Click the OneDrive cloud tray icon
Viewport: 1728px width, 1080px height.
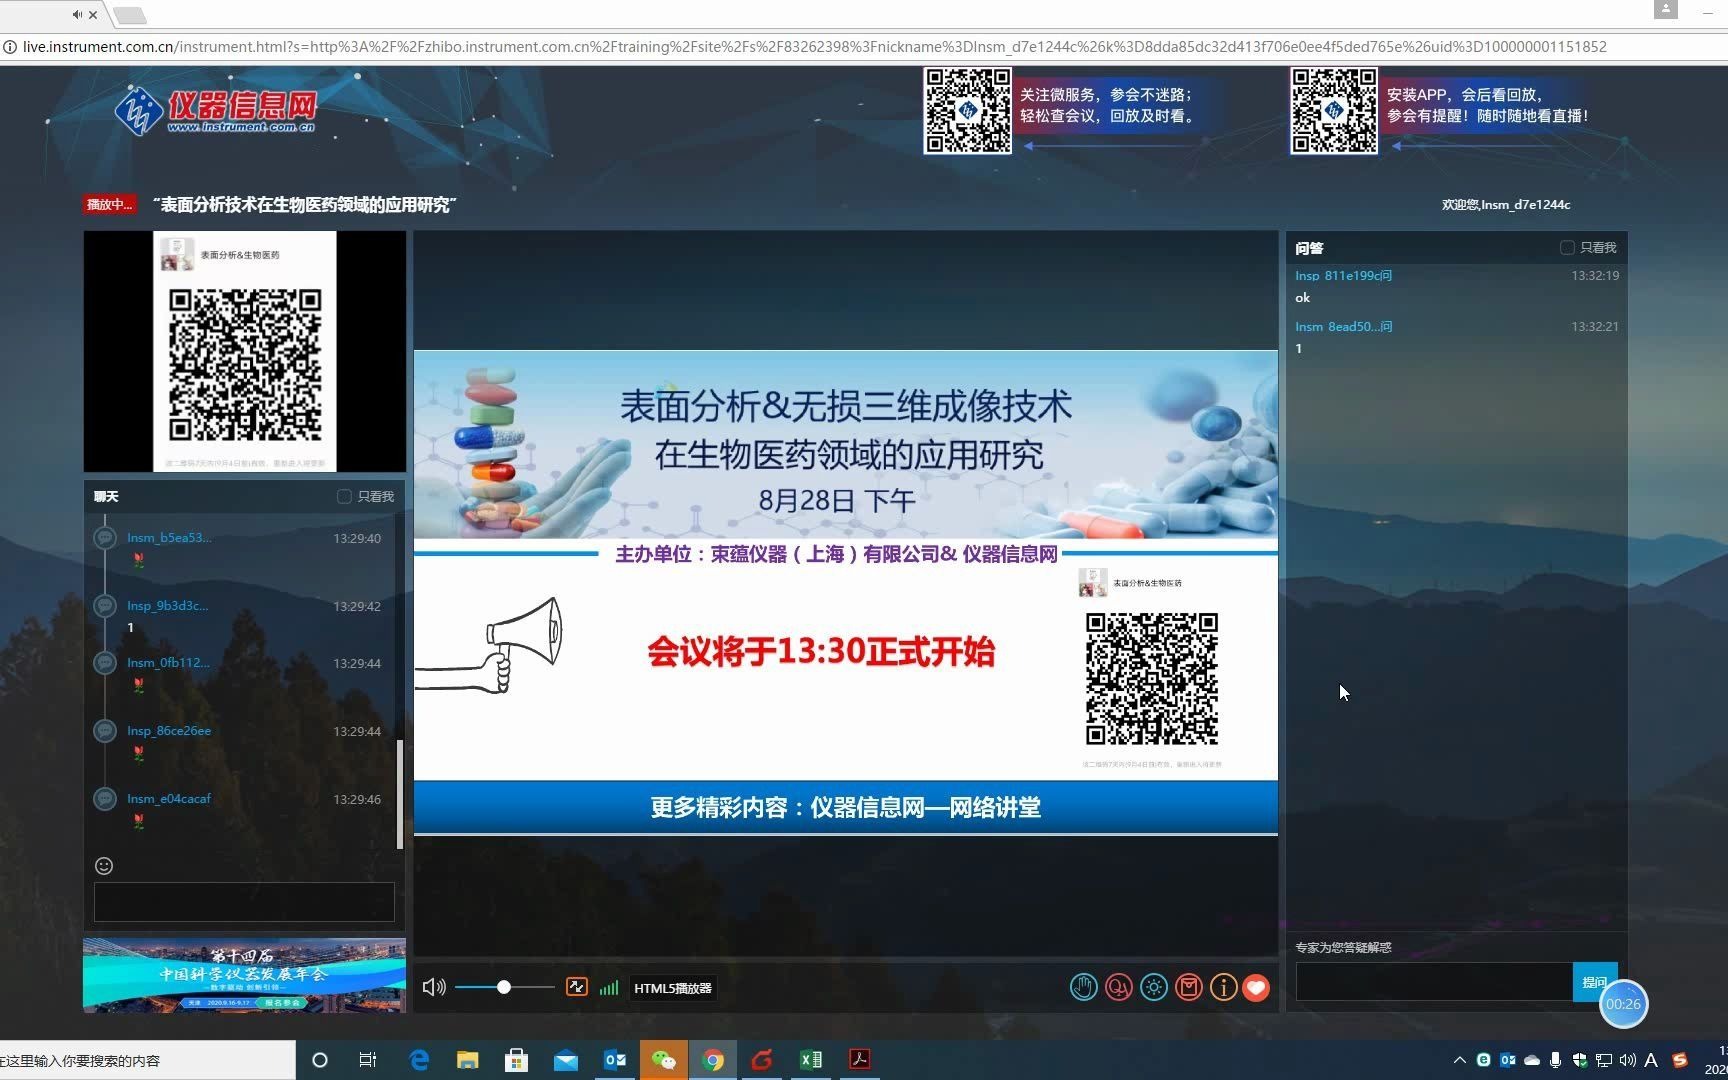pyautogui.click(x=1532, y=1060)
